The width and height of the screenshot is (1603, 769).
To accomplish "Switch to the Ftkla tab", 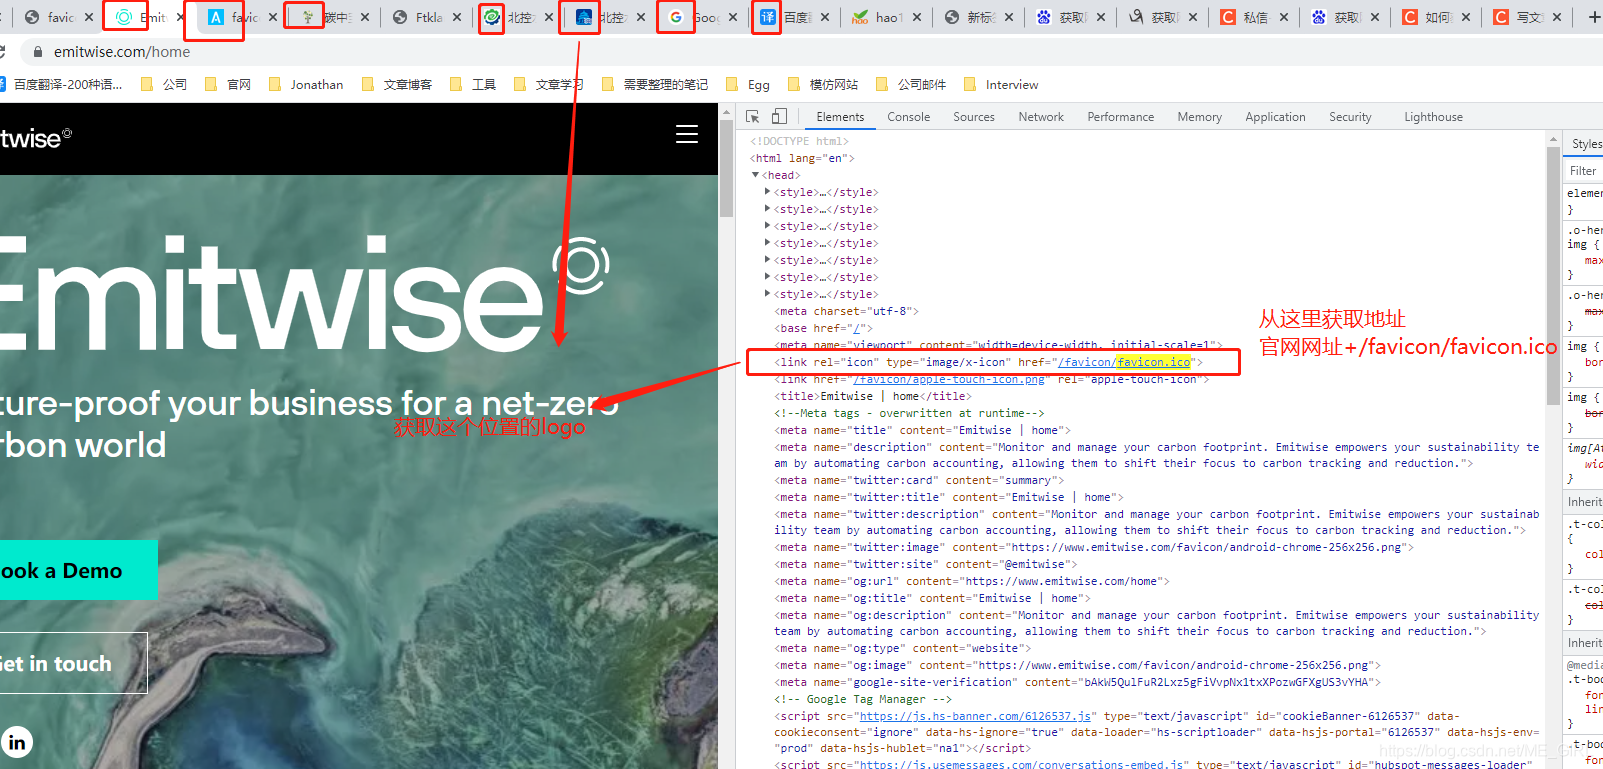I will 428,17.
